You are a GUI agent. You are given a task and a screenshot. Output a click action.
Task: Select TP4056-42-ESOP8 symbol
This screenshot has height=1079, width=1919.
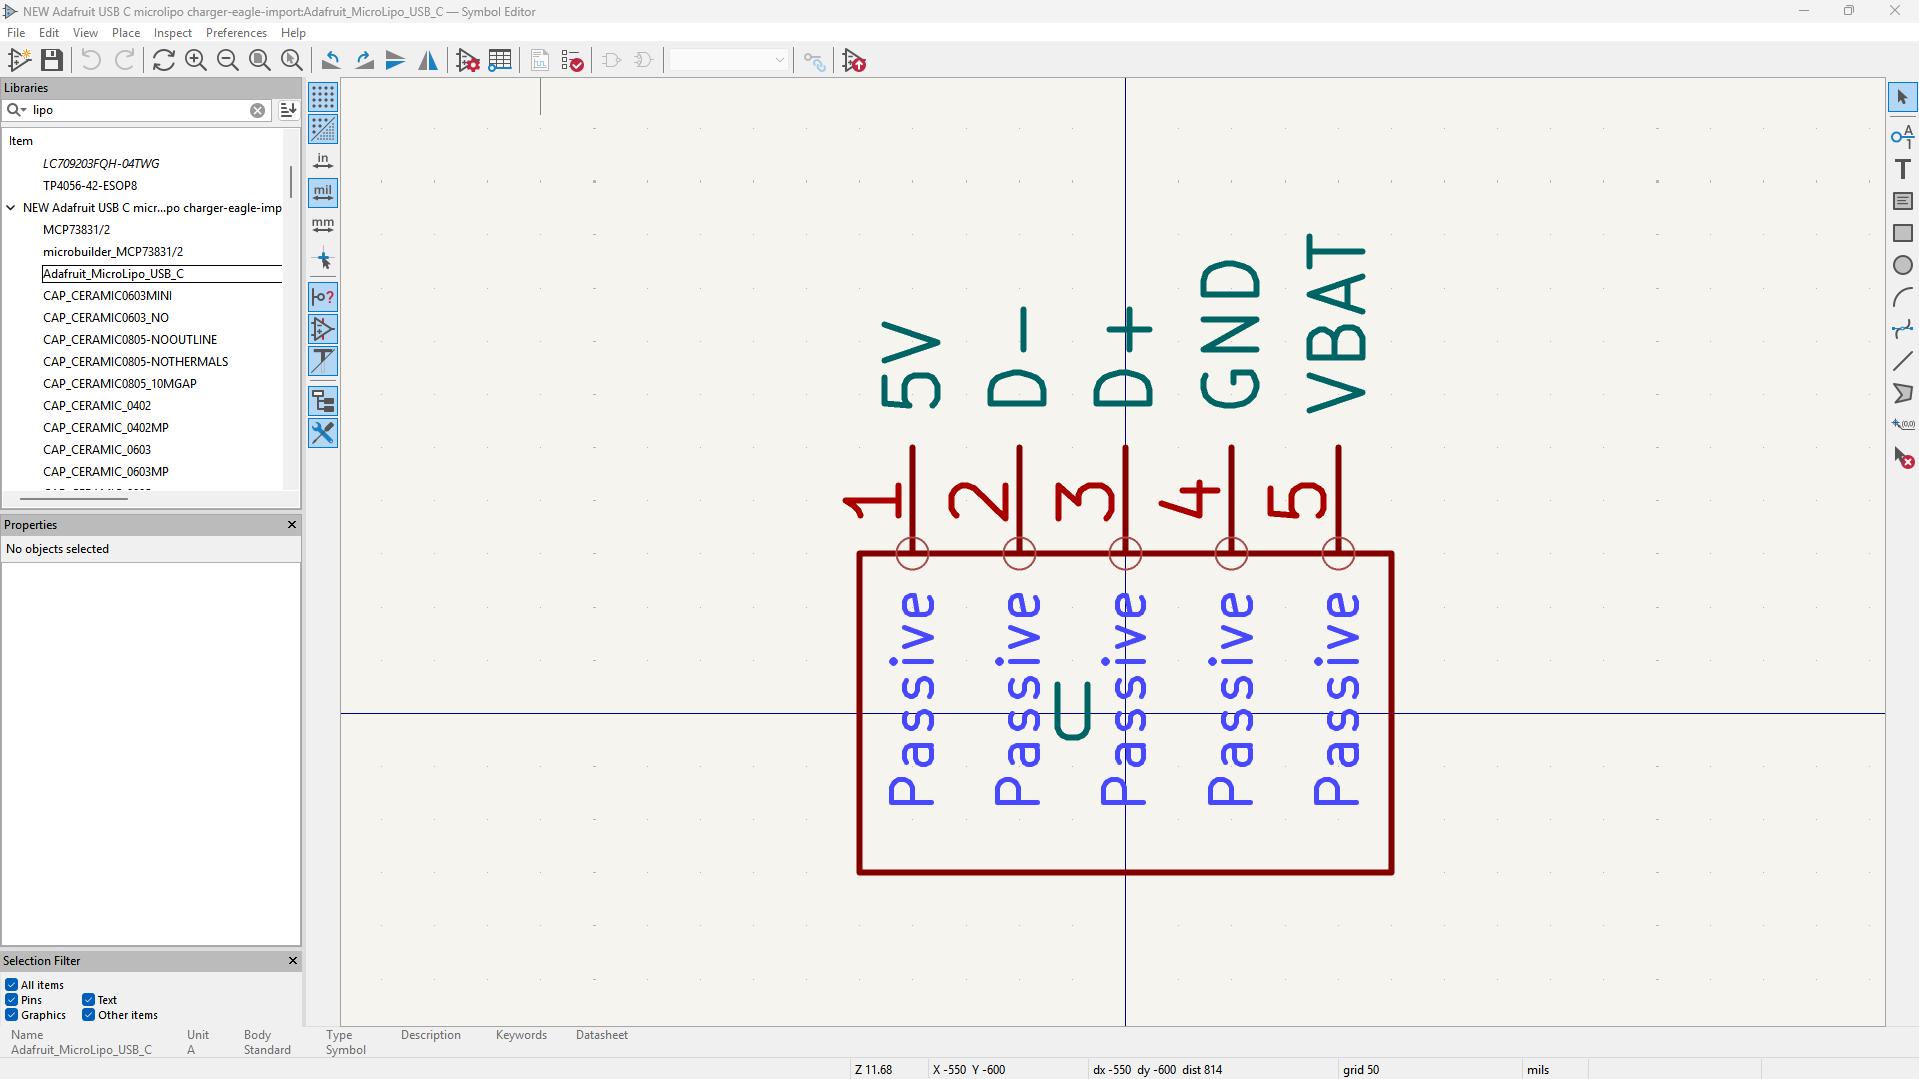(90, 186)
